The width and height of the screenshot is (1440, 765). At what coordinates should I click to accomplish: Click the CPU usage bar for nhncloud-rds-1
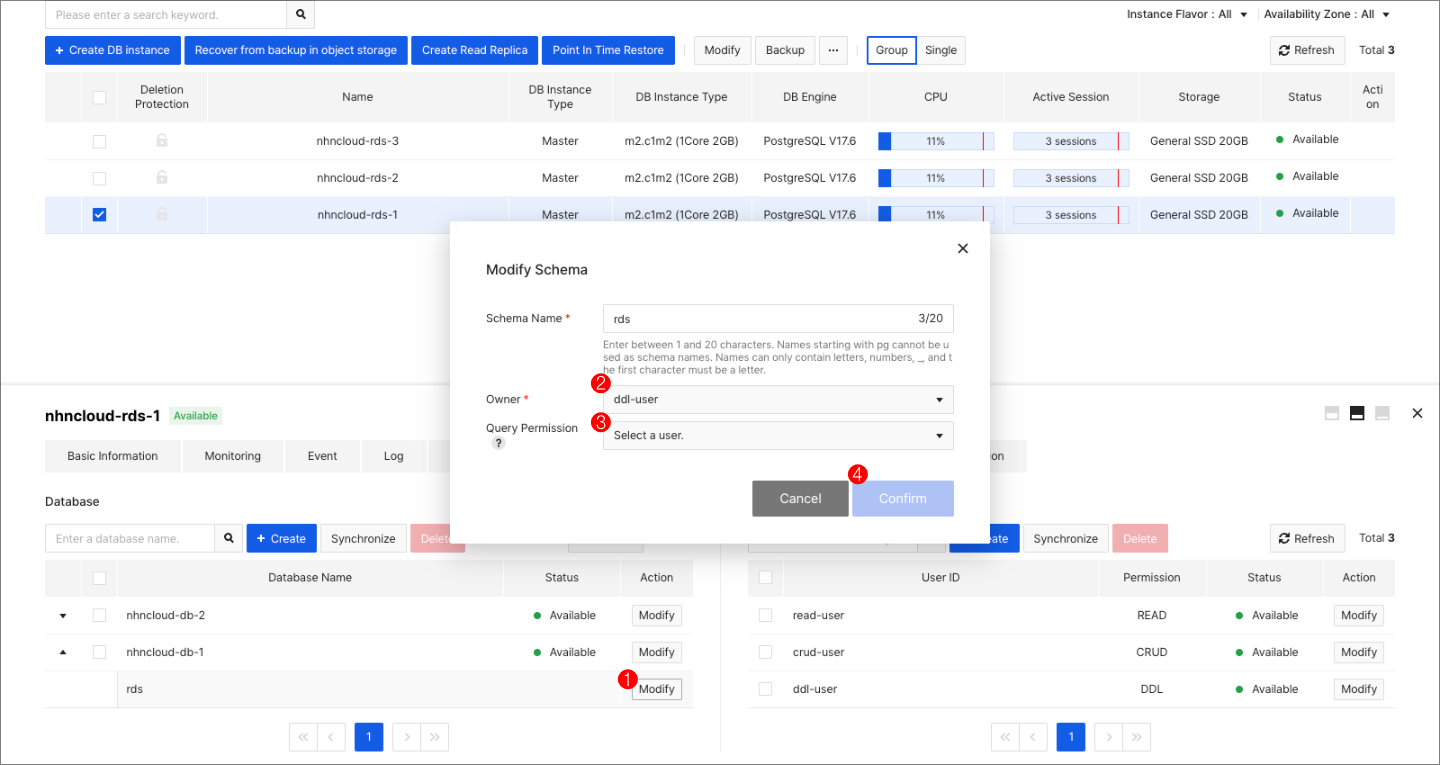point(935,214)
